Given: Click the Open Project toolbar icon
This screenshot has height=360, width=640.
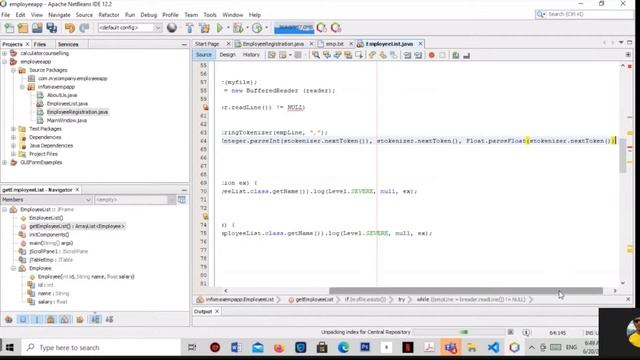Looking at the screenshot, I should 37,28.
